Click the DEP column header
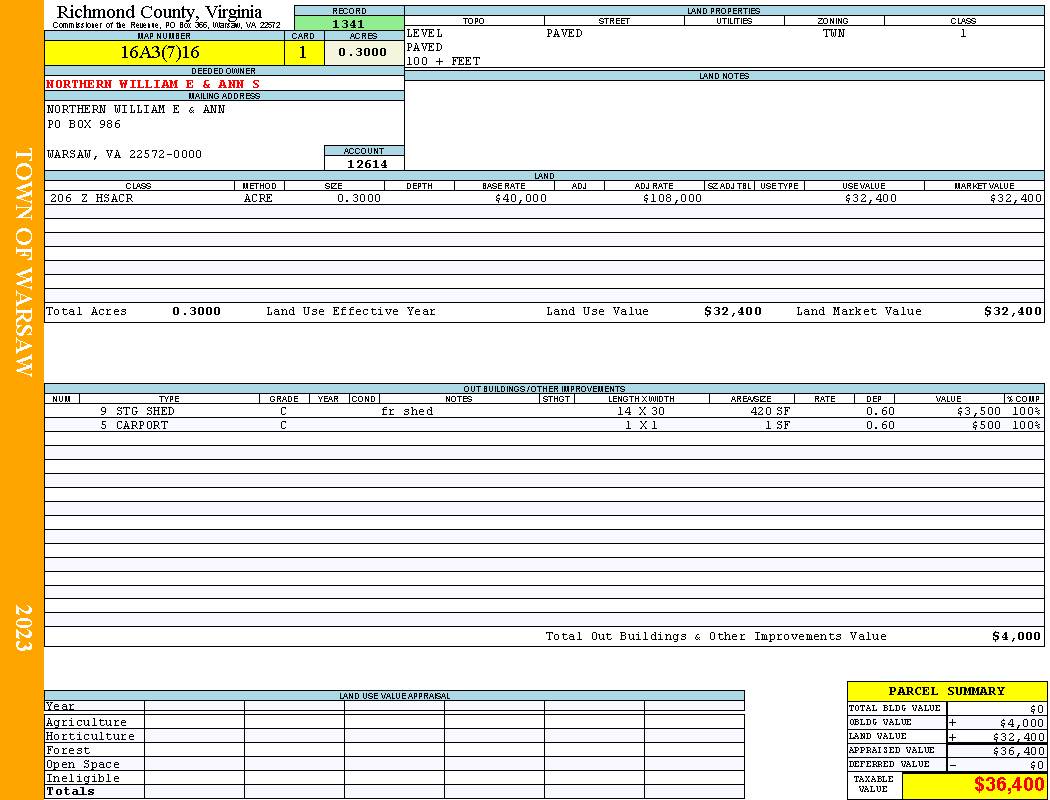The image size is (1050, 800). pos(874,399)
